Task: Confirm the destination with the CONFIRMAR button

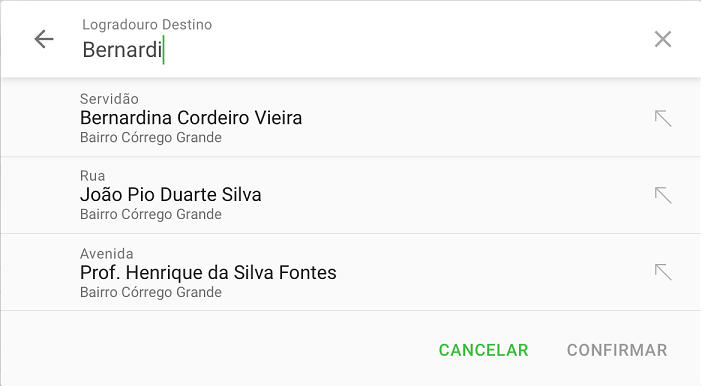Action: (617, 350)
